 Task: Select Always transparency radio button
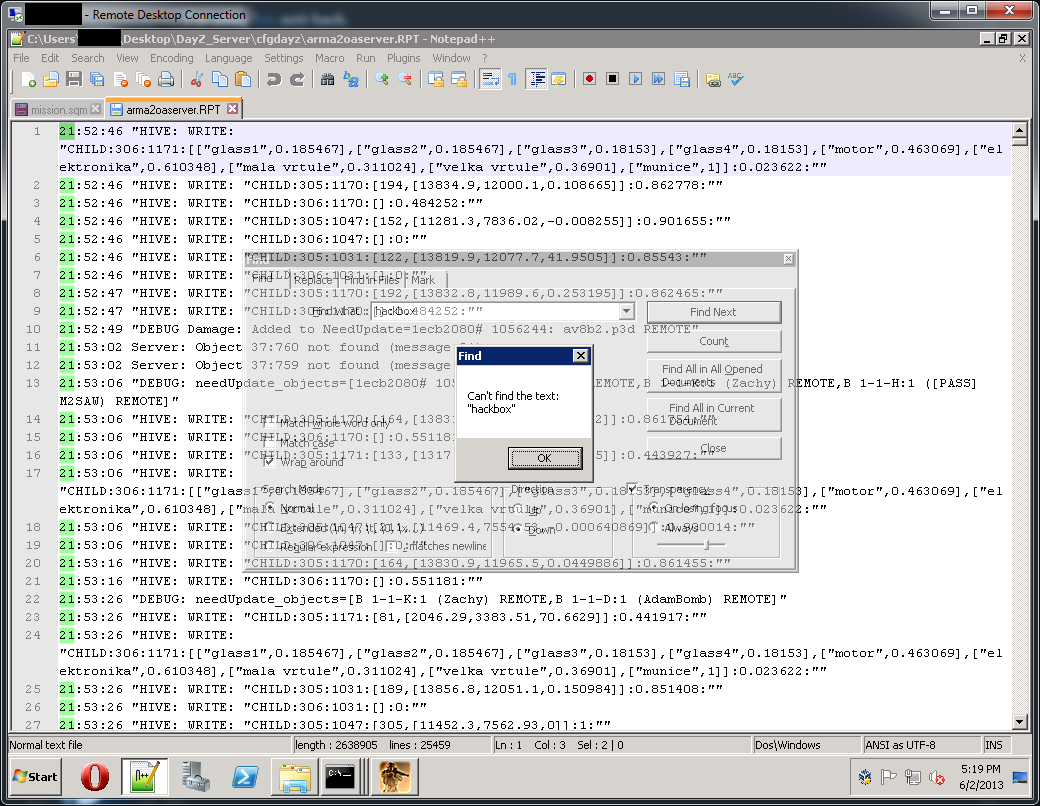coord(654,528)
